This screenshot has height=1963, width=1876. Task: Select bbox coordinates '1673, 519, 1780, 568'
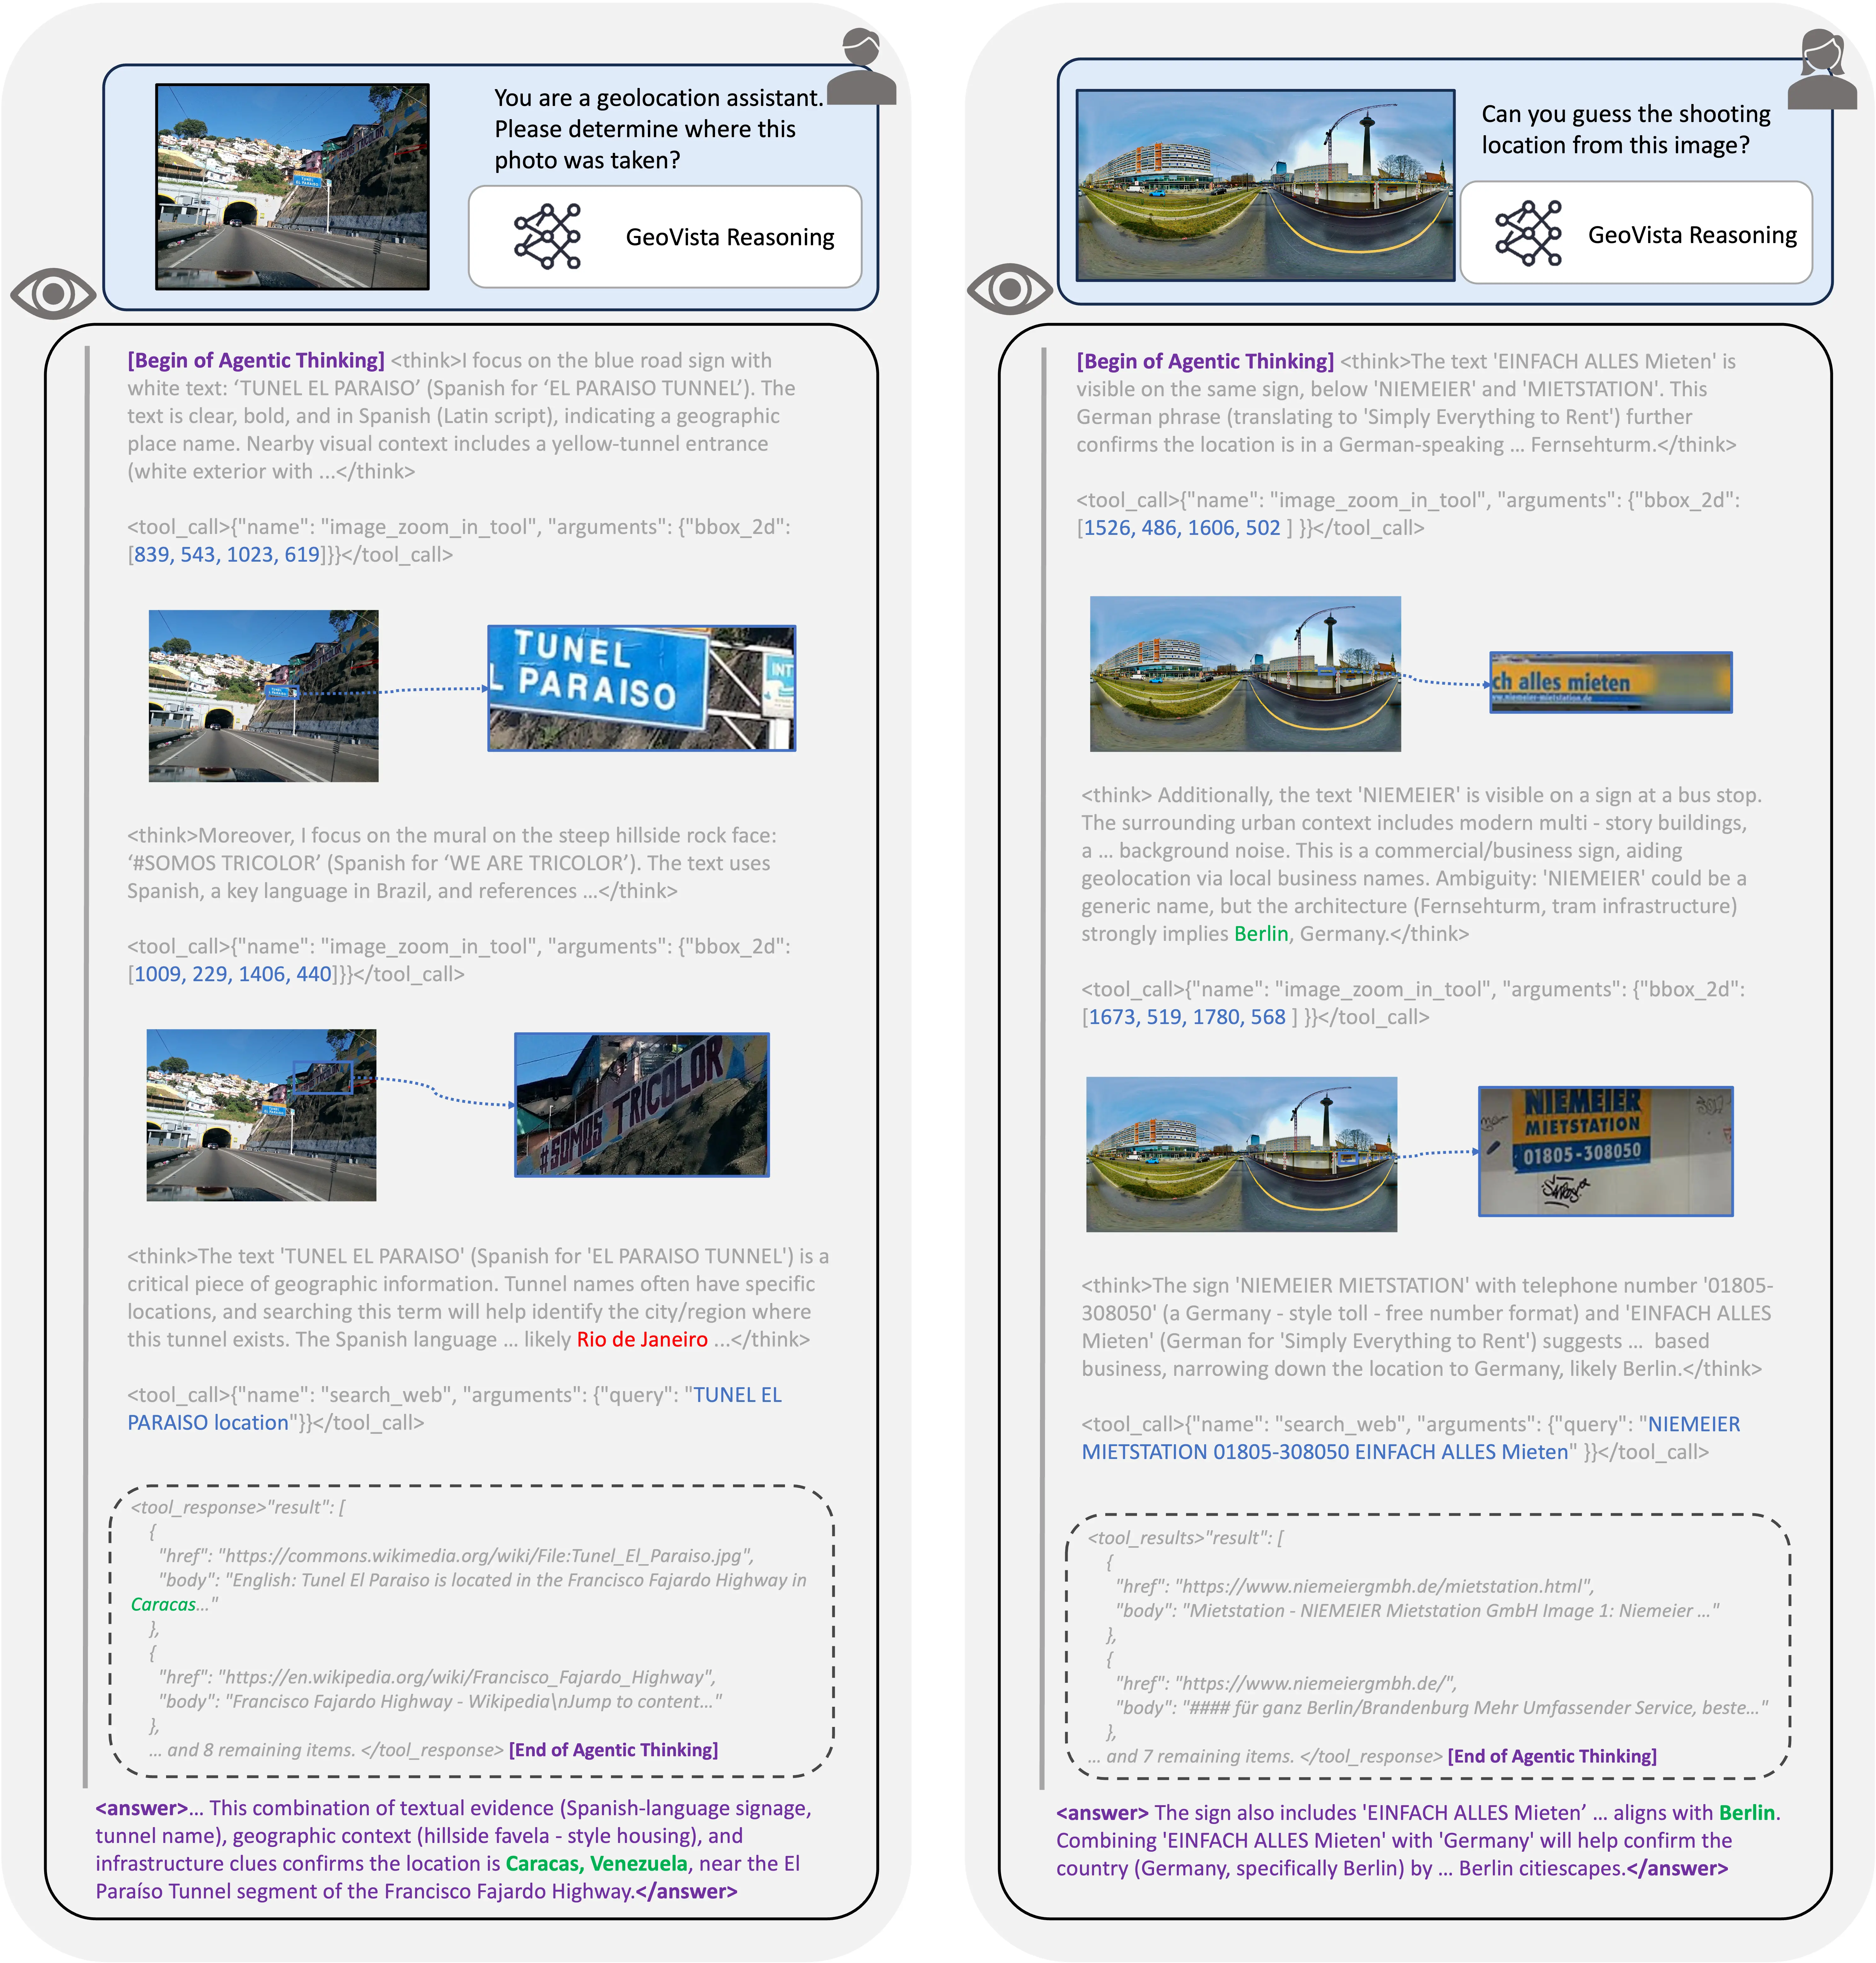[x=1187, y=1017]
